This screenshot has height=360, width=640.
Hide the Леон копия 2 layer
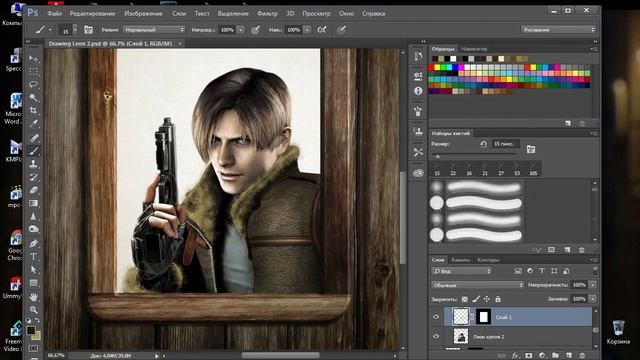(x=436, y=336)
